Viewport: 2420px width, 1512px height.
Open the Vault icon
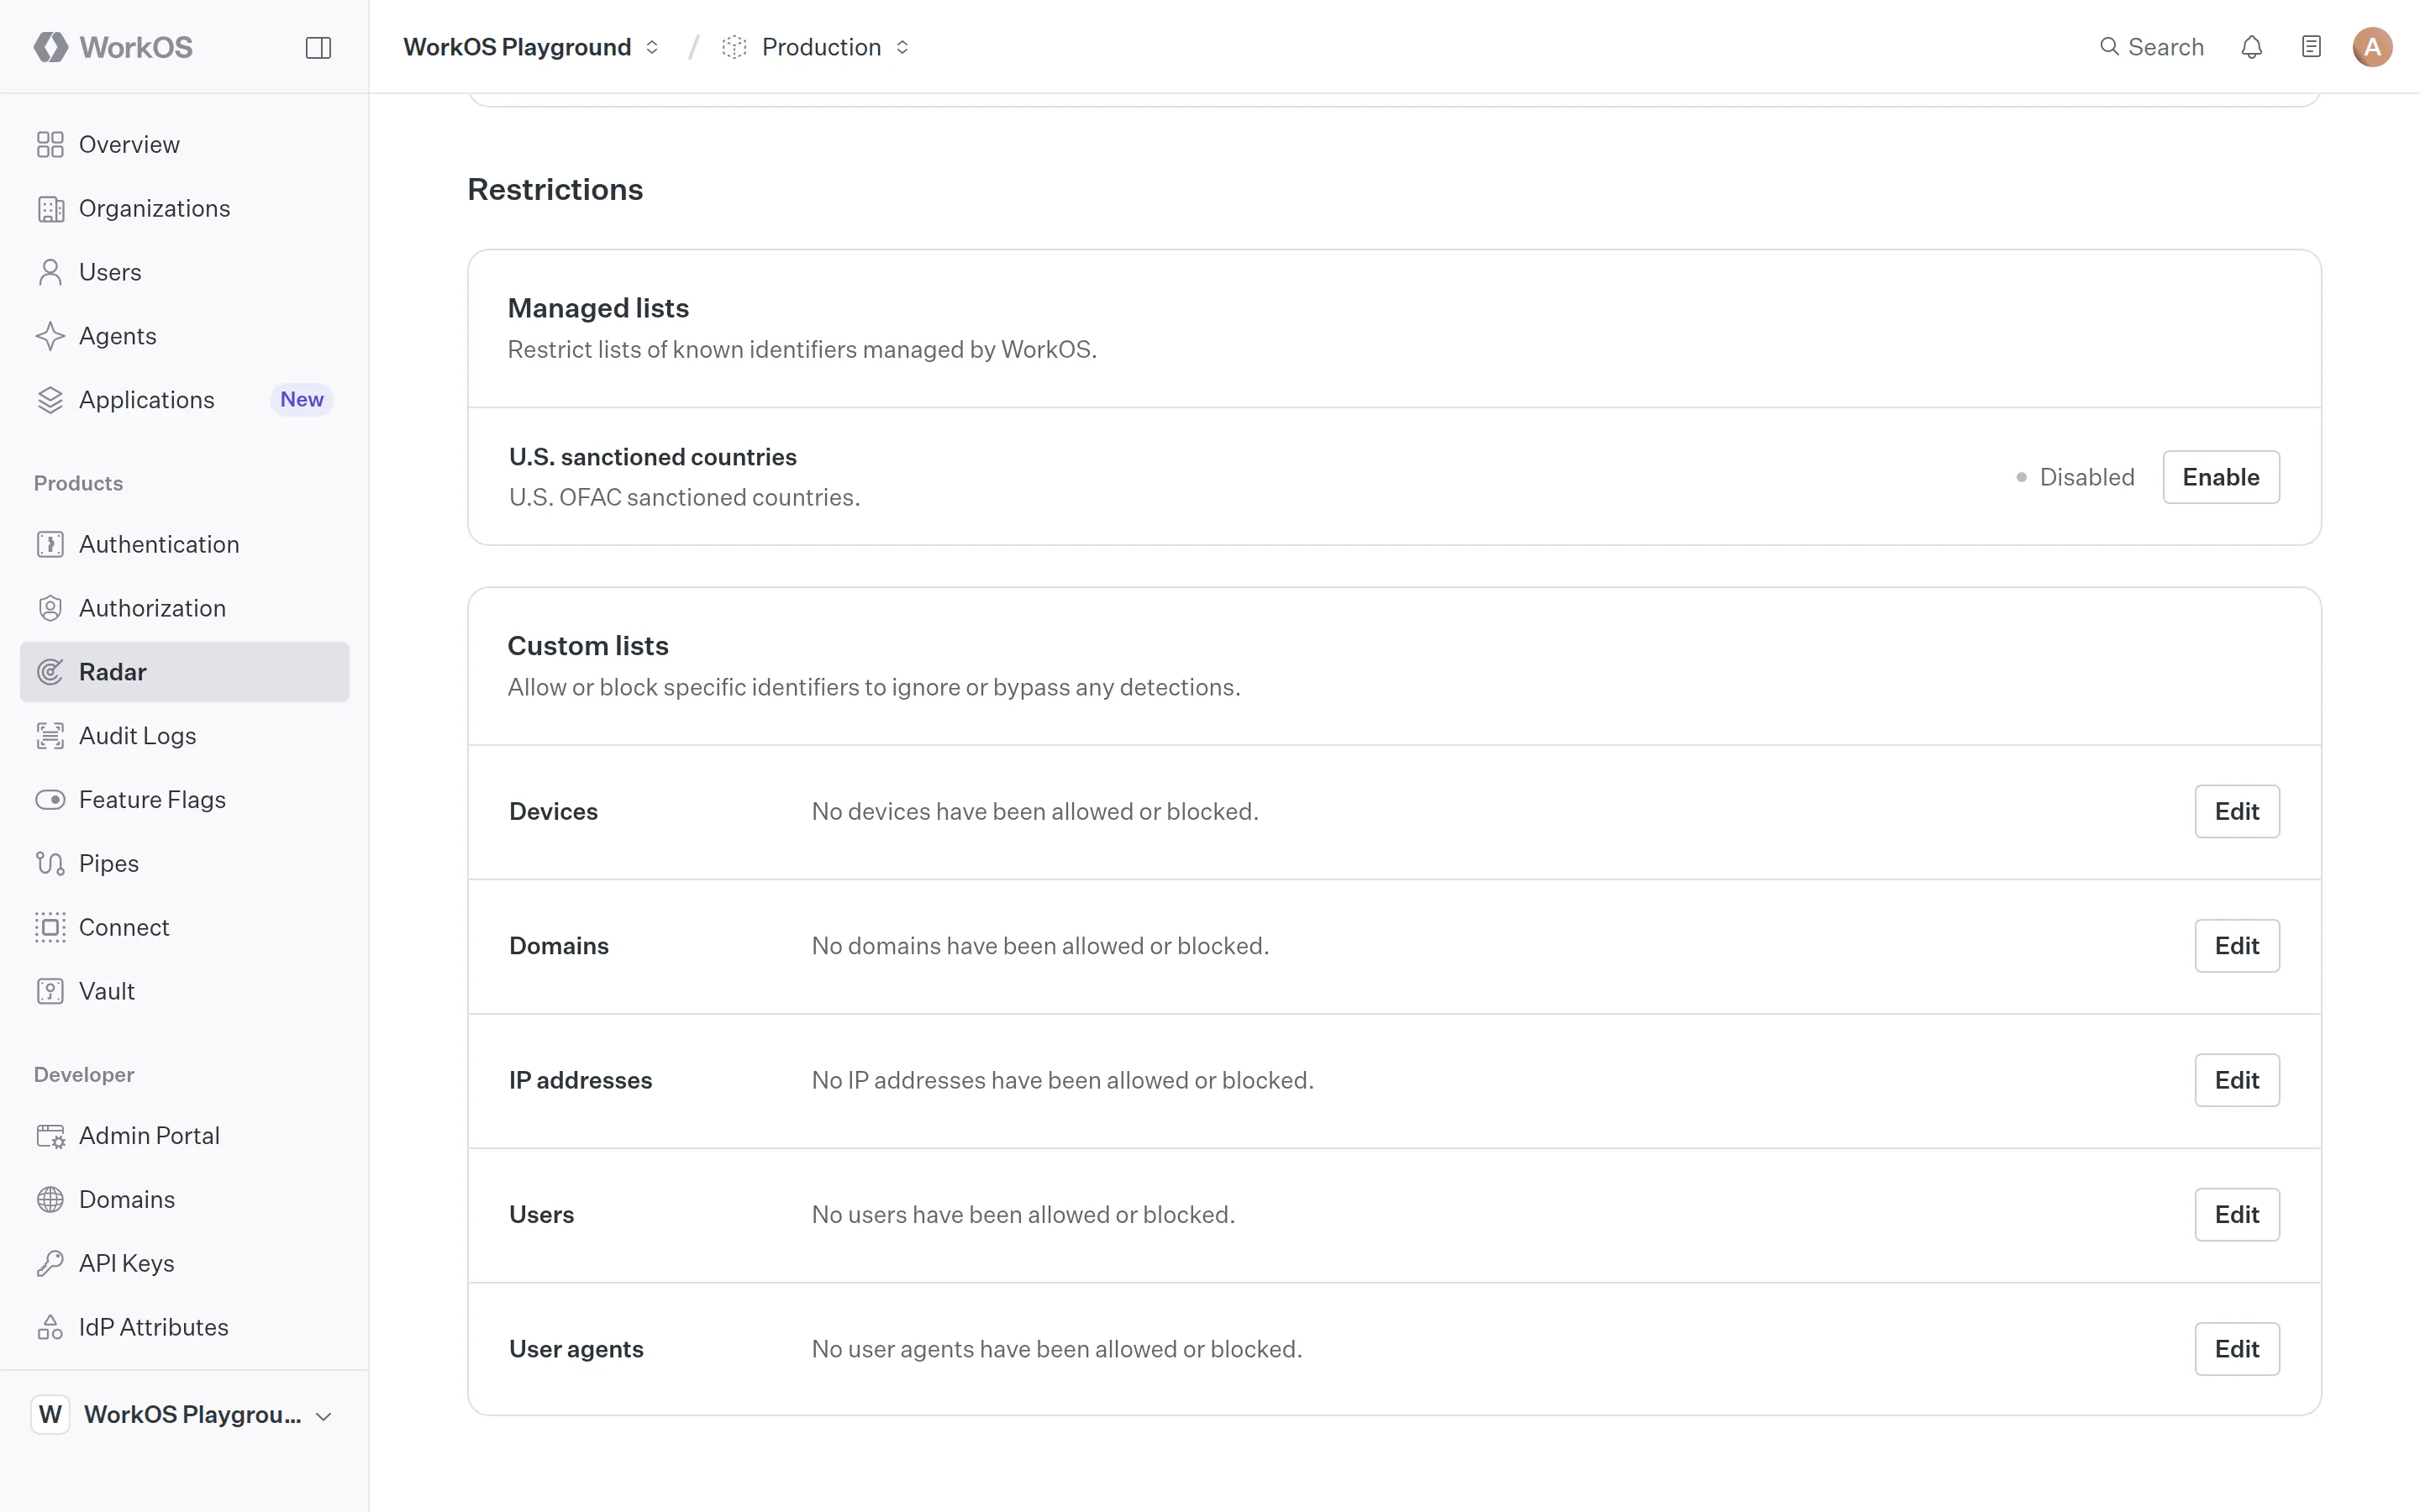pyautogui.click(x=50, y=991)
